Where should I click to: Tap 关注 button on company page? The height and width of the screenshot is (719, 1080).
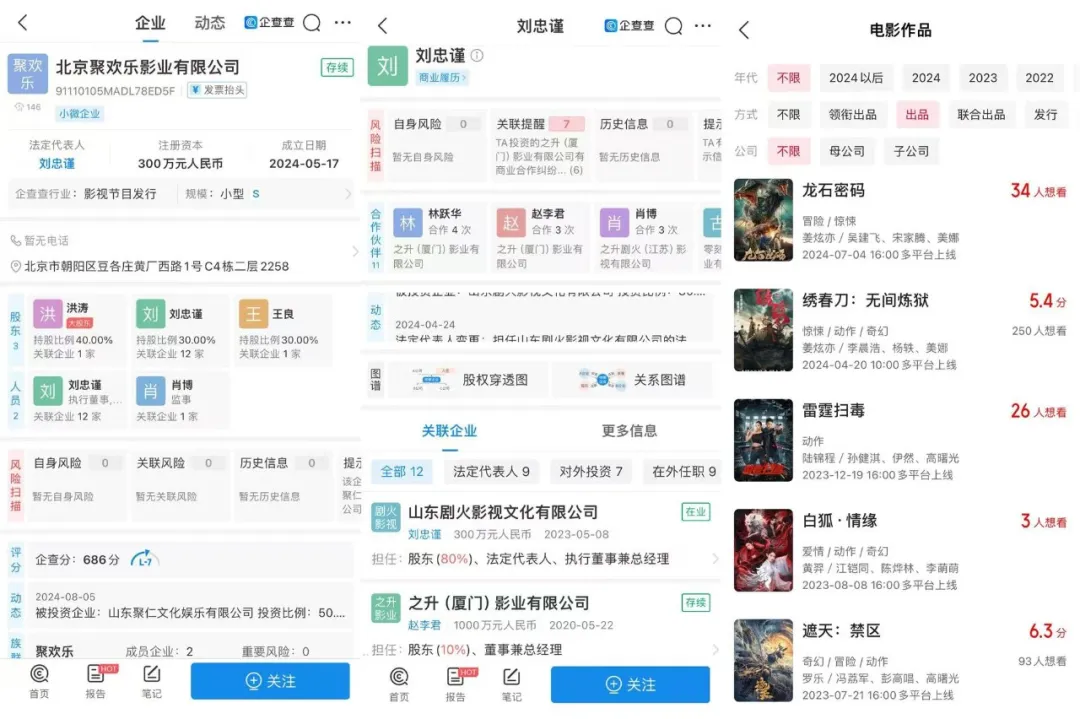point(270,681)
